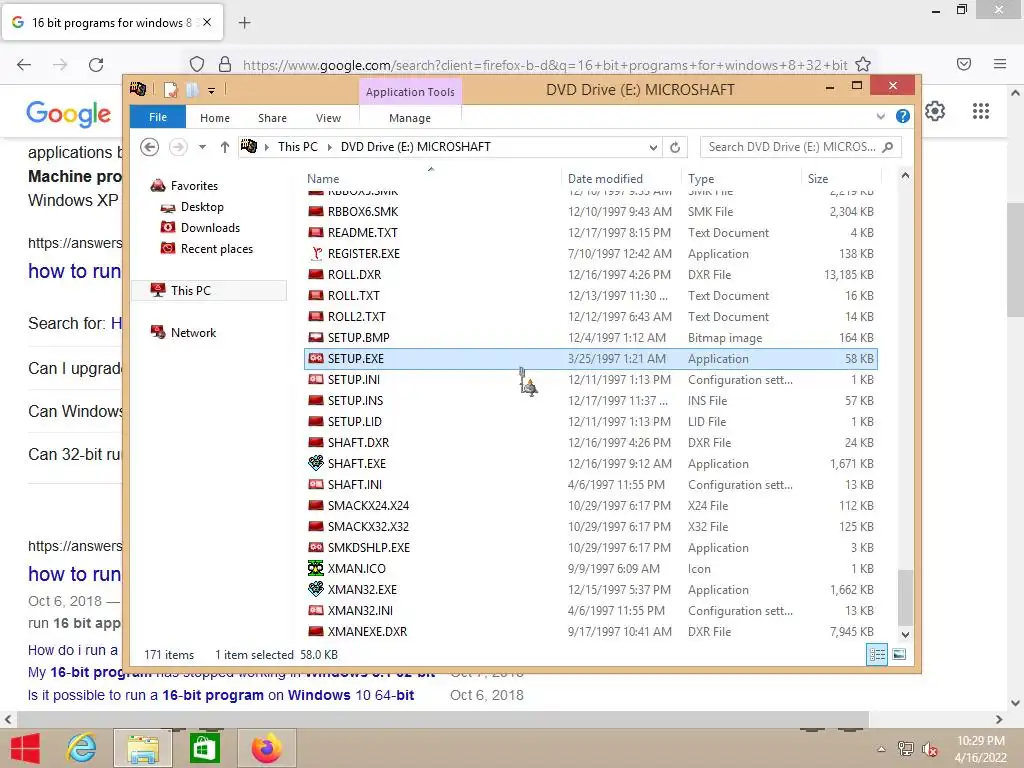Open Google settings gear in Firefox
This screenshot has height=768, width=1024.
935,112
